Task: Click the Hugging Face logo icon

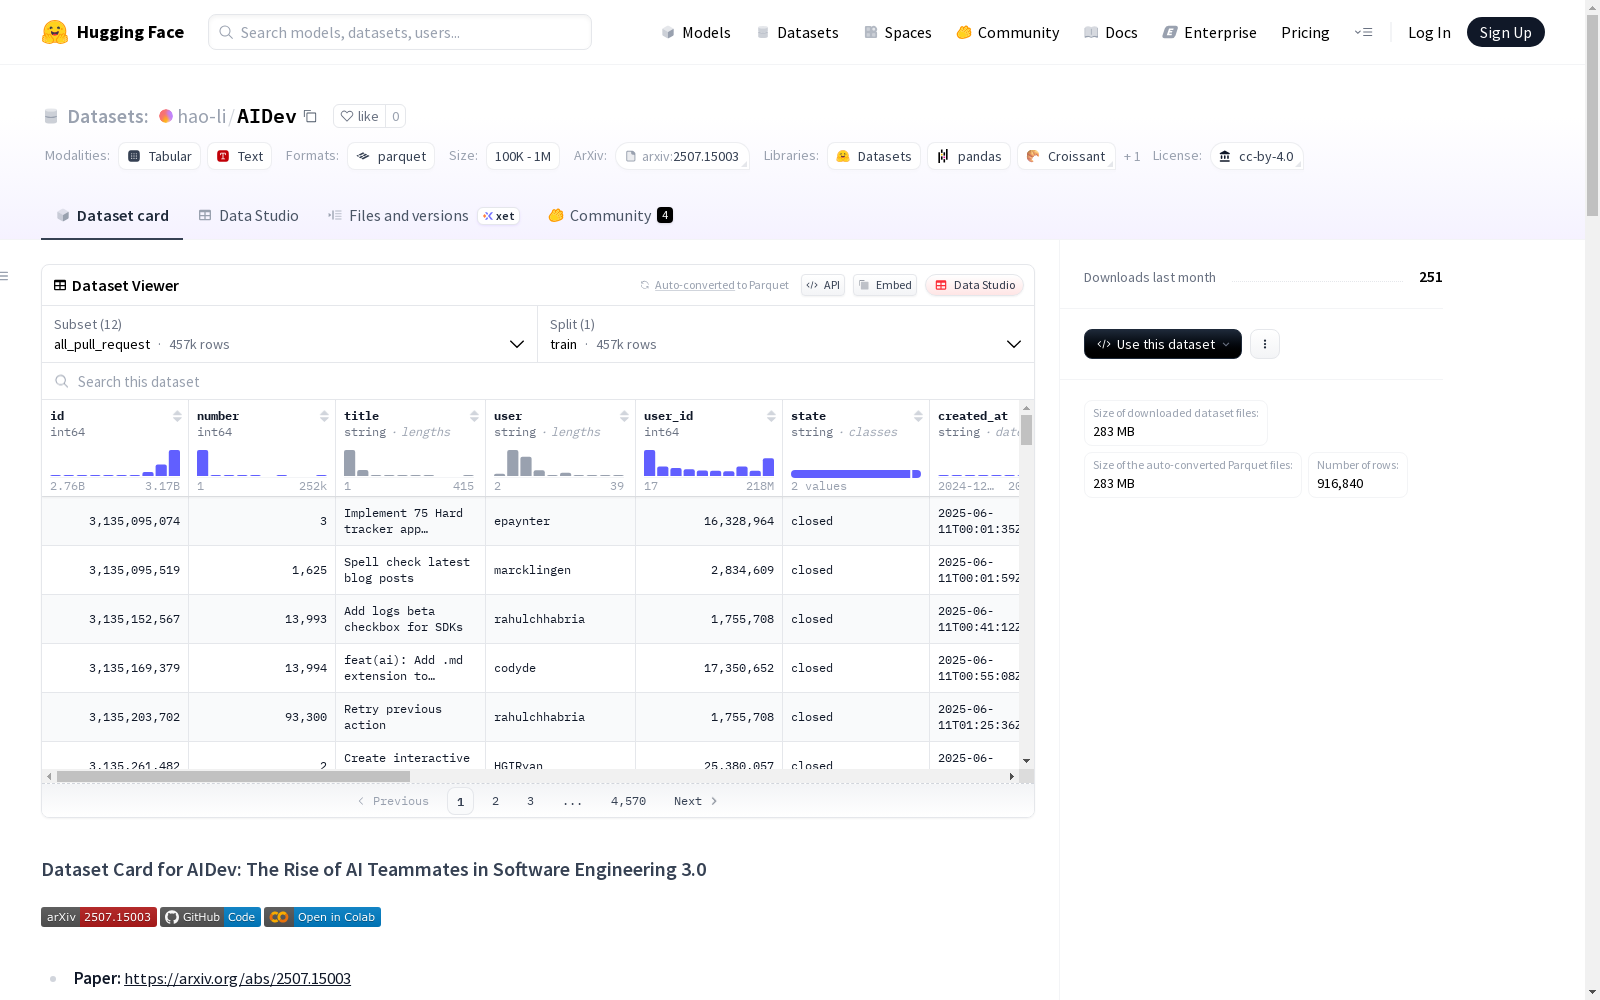Action: pos(55,32)
